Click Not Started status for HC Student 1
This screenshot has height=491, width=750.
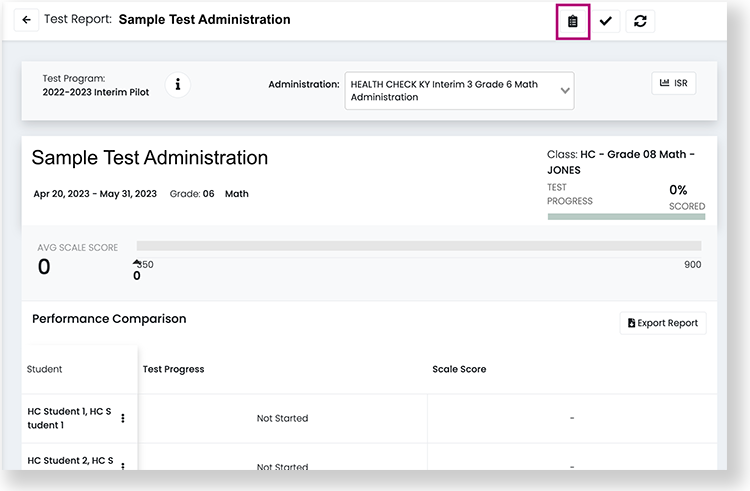tap(282, 418)
